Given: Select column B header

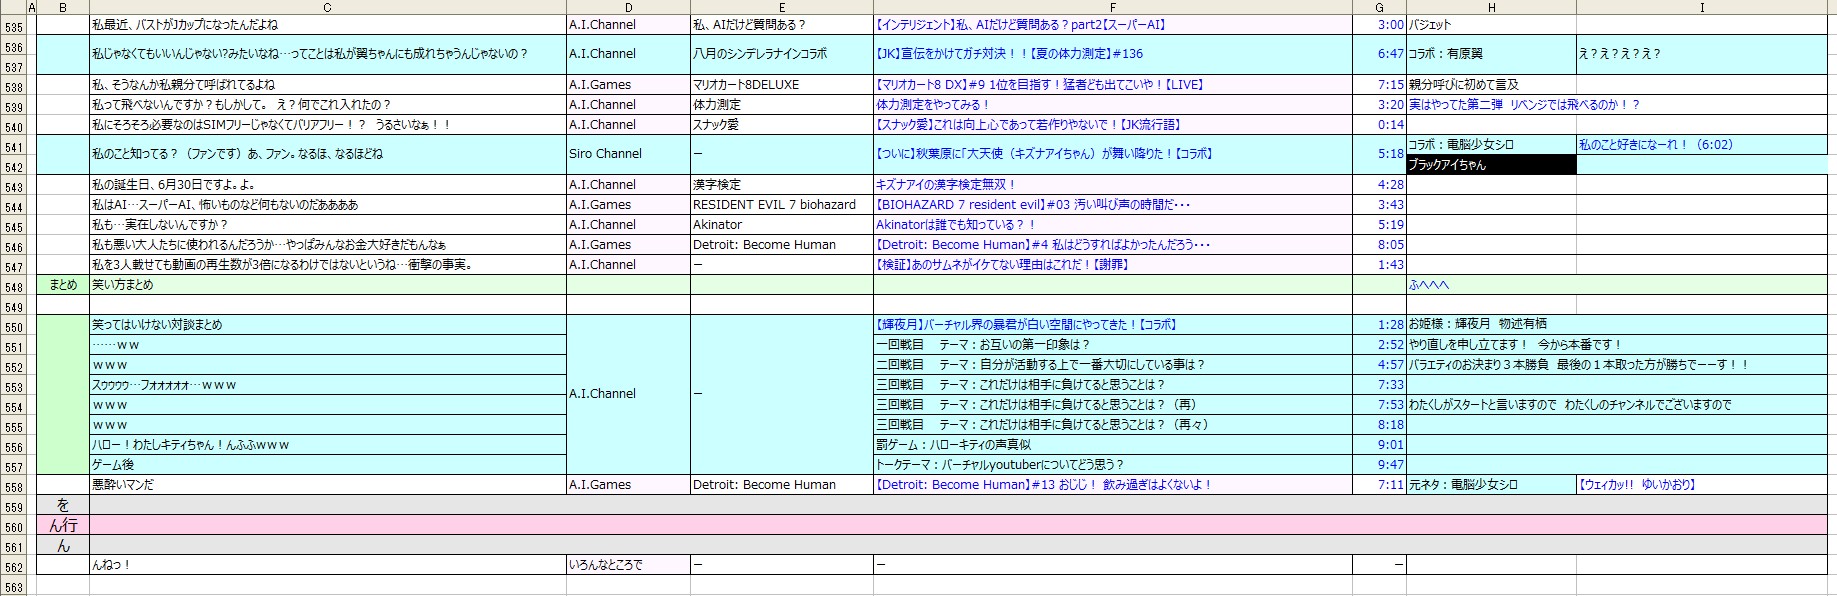Looking at the screenshot, I should (63, 8).
